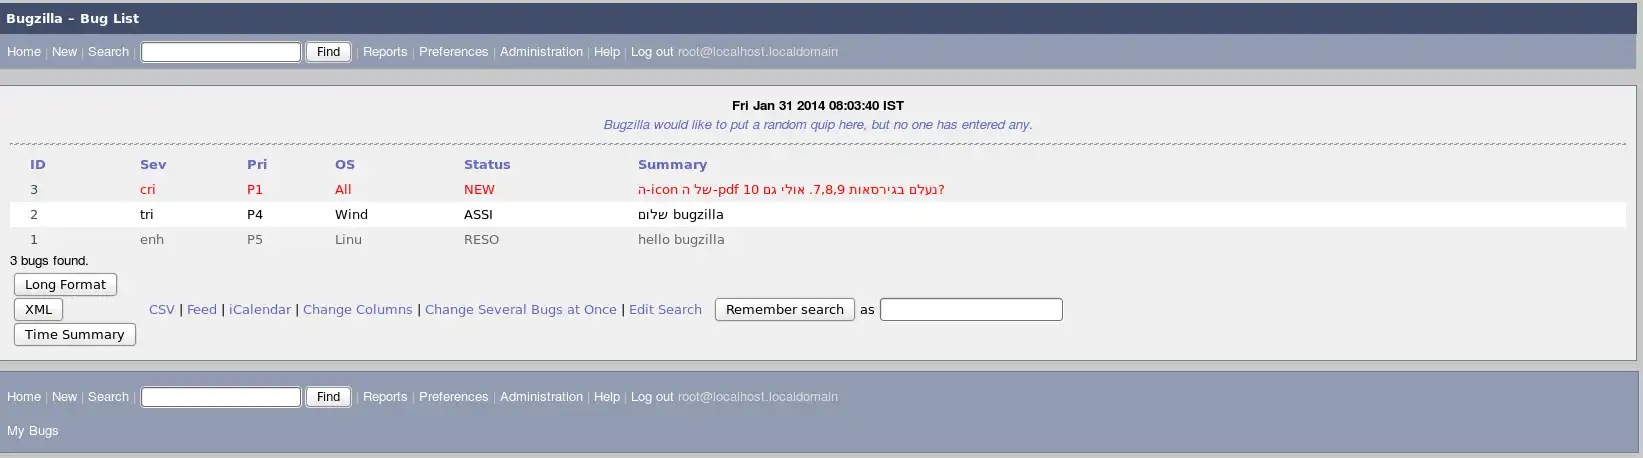Click the Remember search button

coord(785,310)
